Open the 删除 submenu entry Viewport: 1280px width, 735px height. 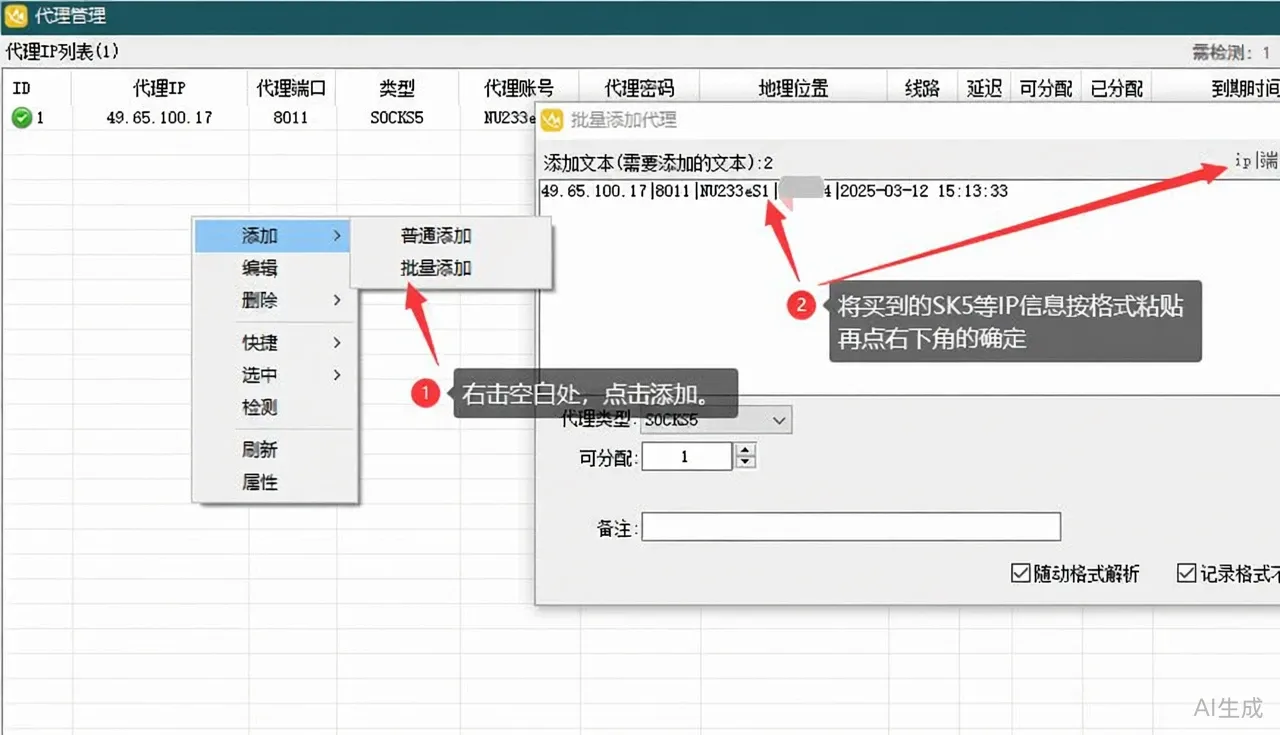272,300
